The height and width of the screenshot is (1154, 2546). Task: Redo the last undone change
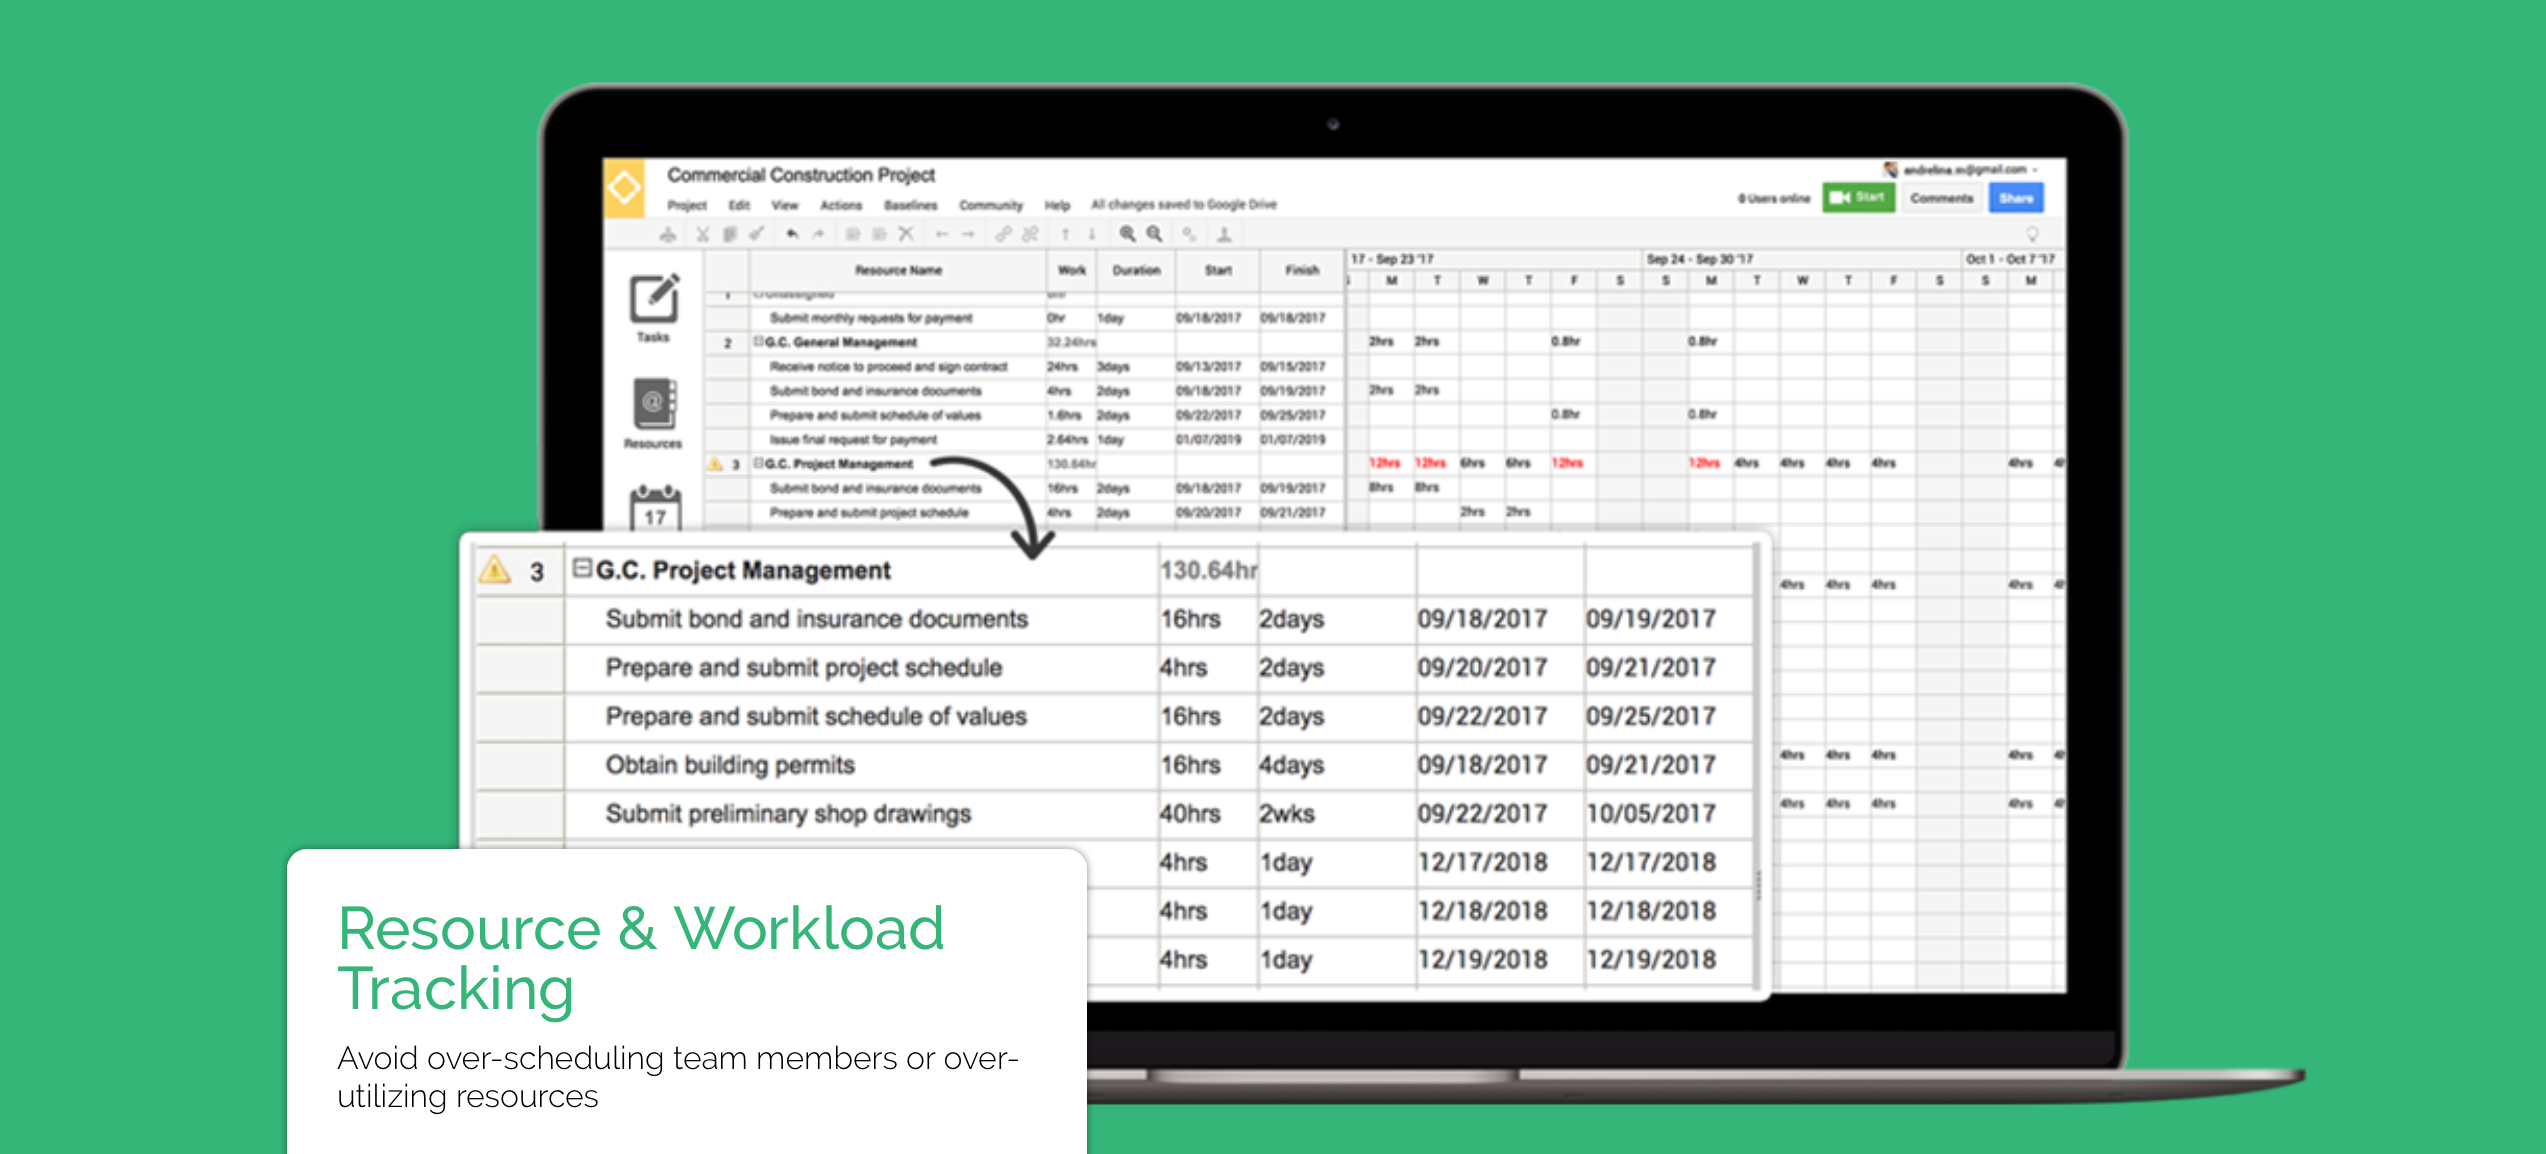point(818,234)
